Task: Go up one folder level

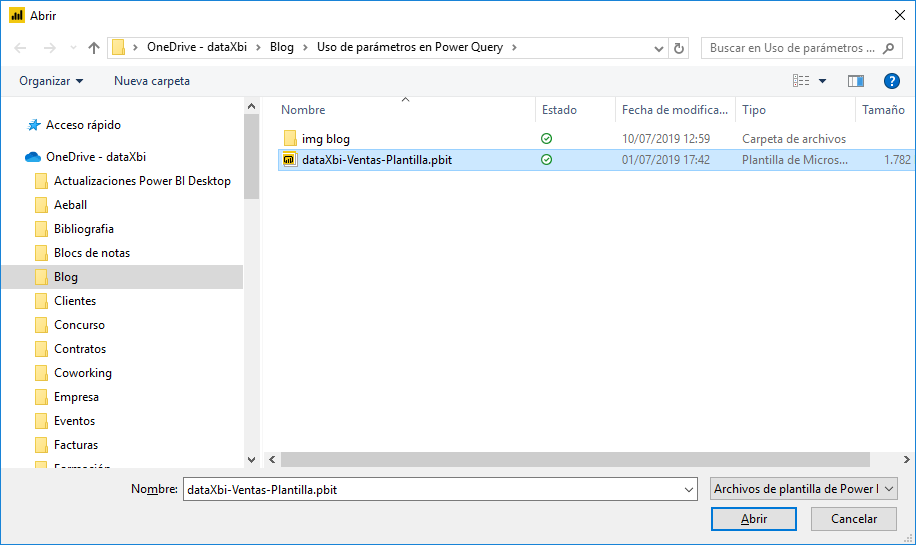Action: coord(93,48)
